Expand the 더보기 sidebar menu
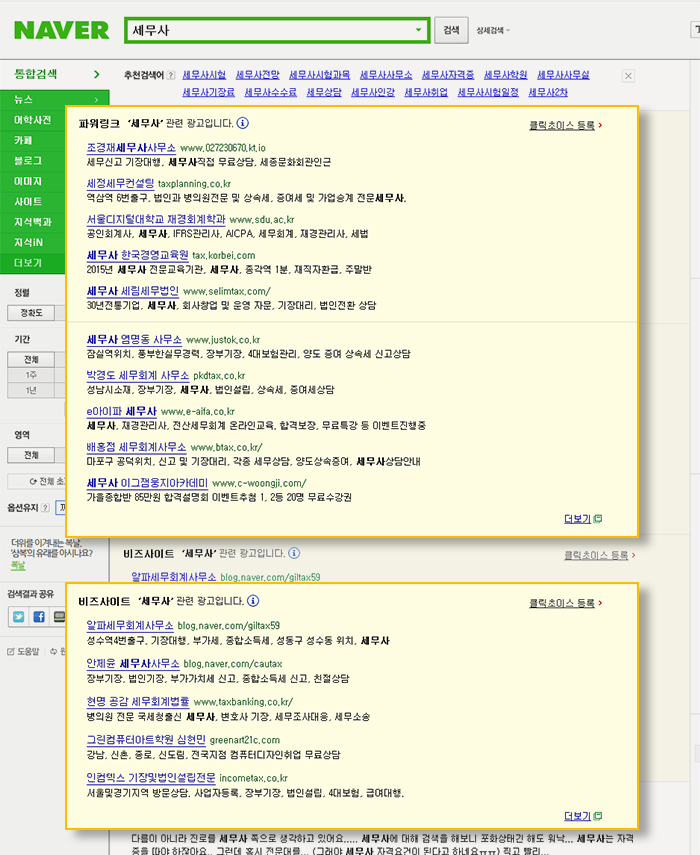The width and height of the screenshot is (700, 855). (x=28, y=263)
